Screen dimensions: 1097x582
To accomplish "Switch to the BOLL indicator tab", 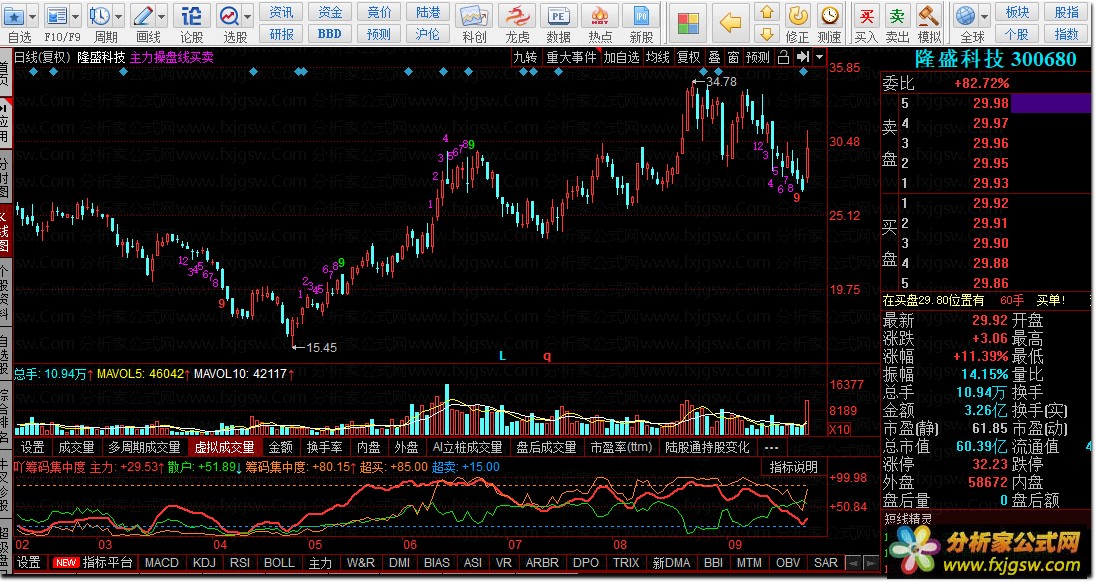I will 279,562.
